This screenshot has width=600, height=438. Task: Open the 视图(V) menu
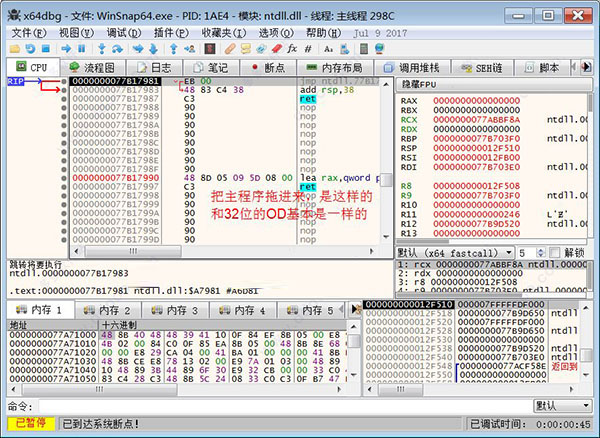click(x=76, y=33)
